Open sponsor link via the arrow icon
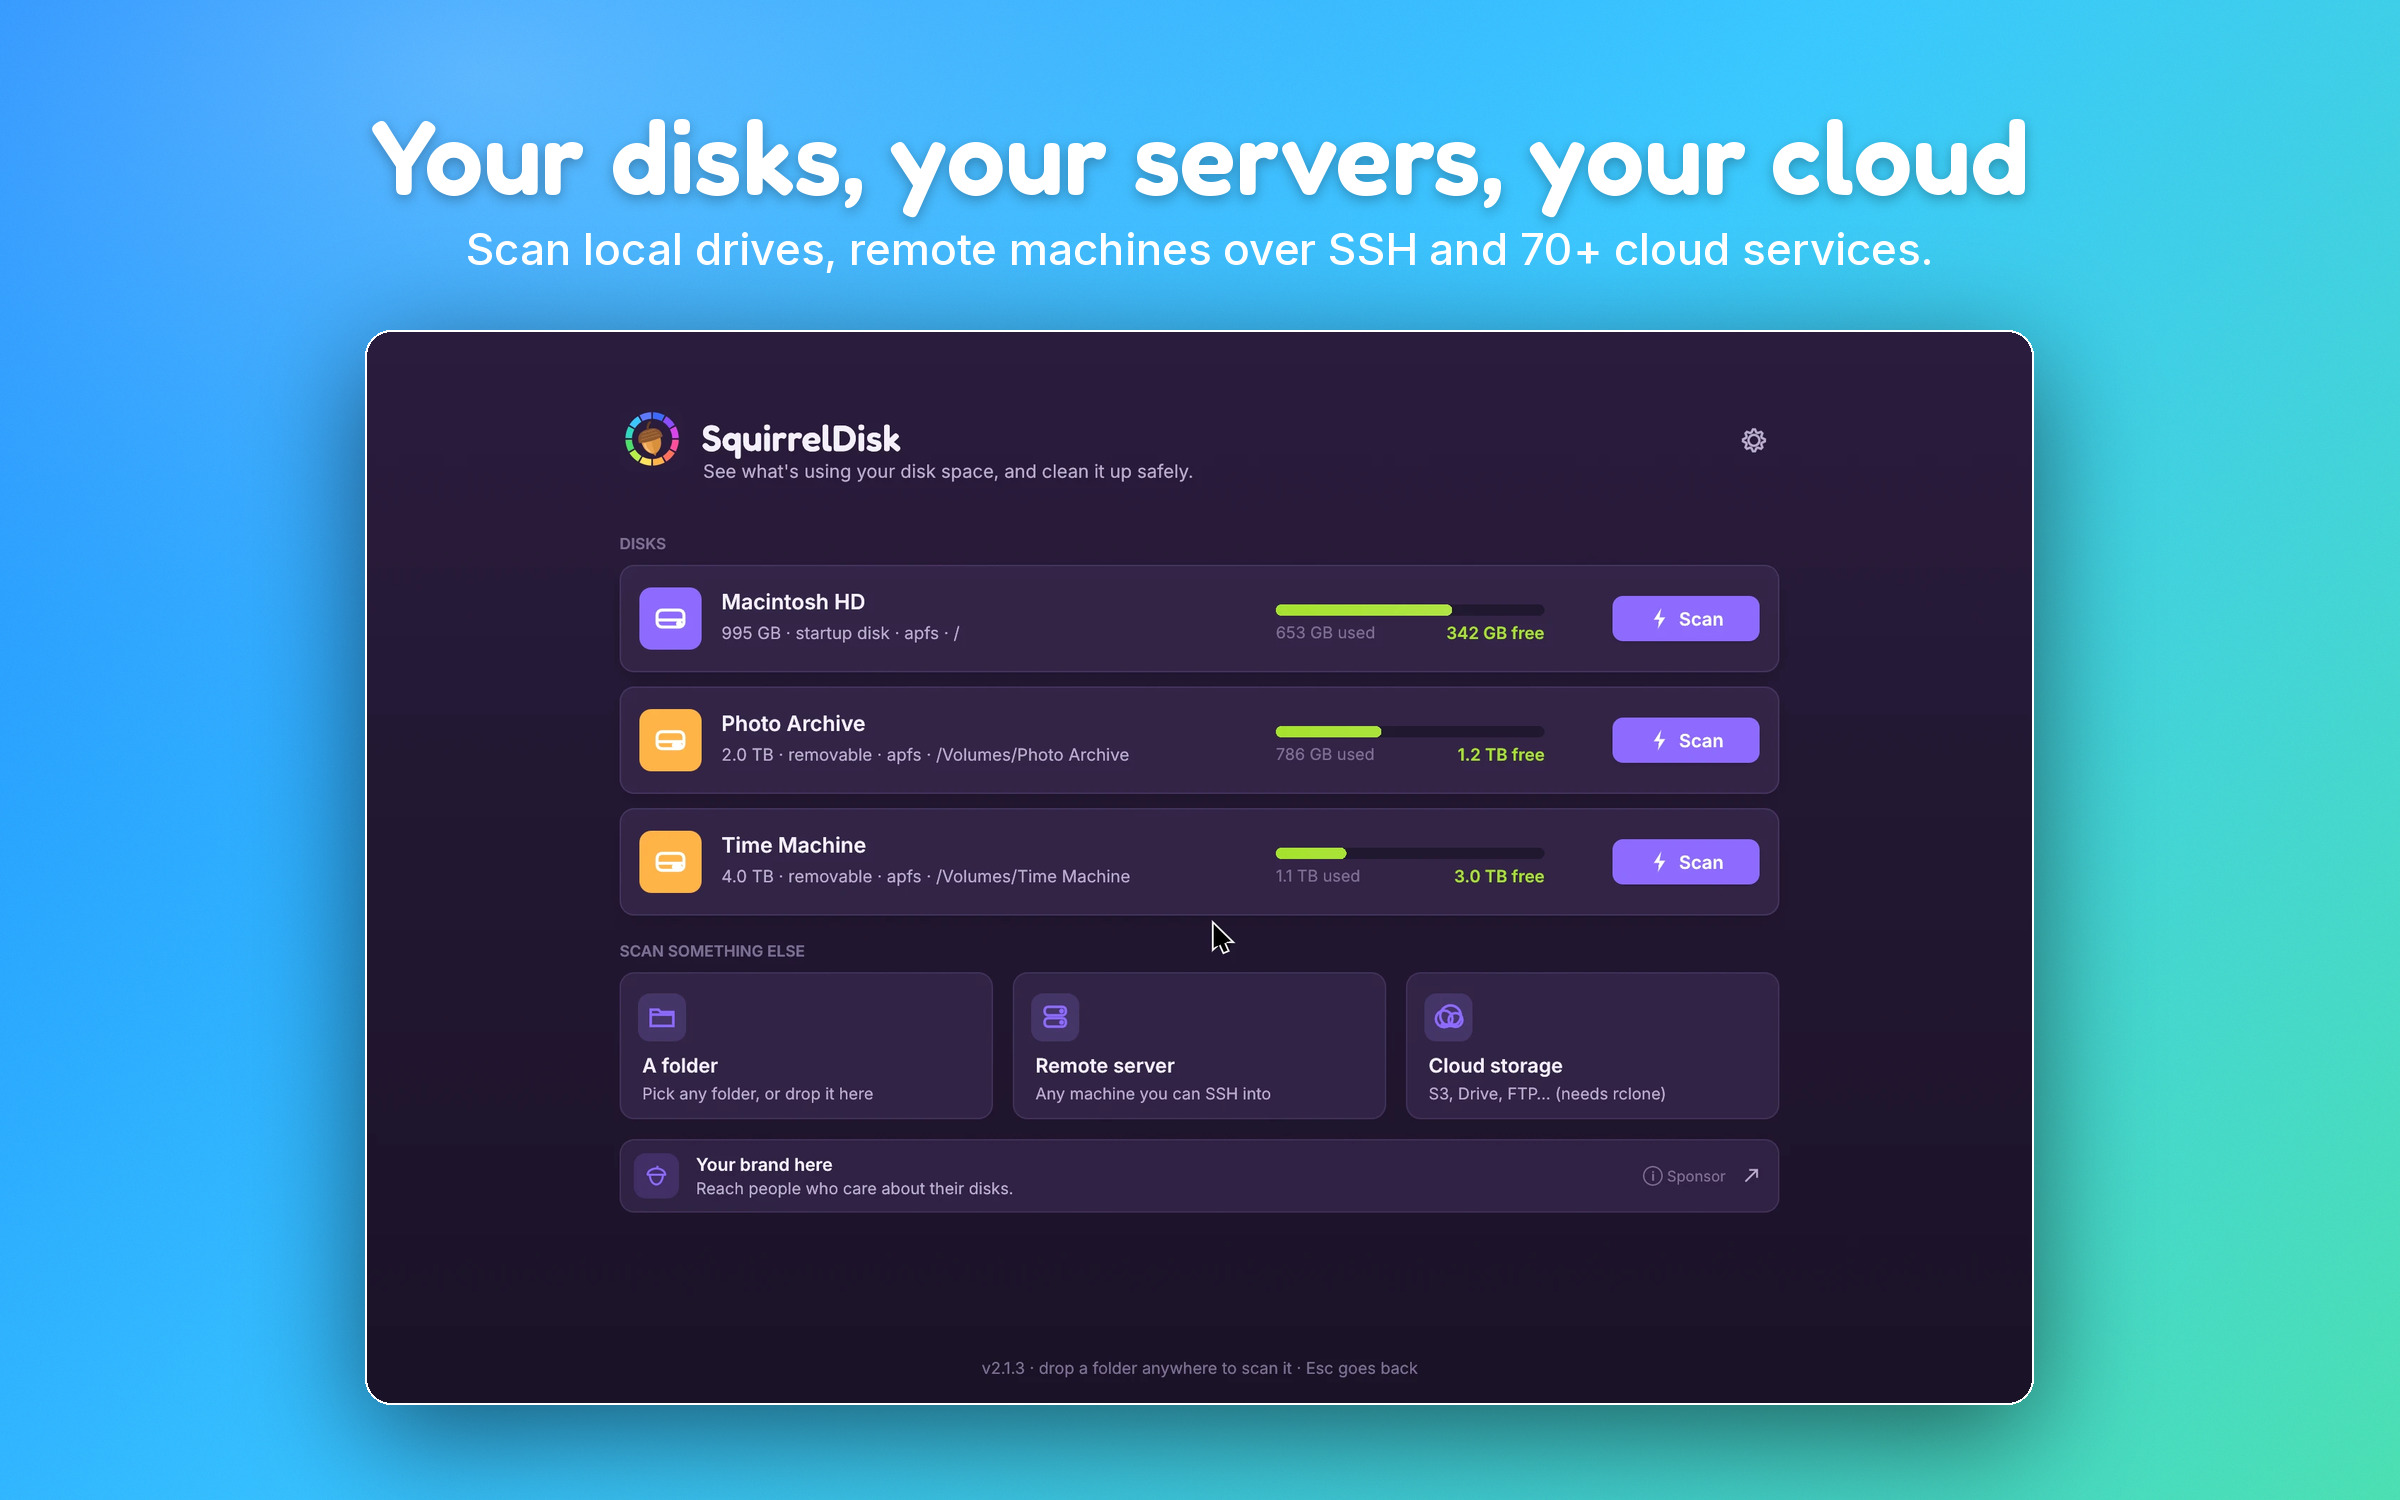Image resolution: width=2400 pixels, height=1500 pixels. pos(1751,1175)
